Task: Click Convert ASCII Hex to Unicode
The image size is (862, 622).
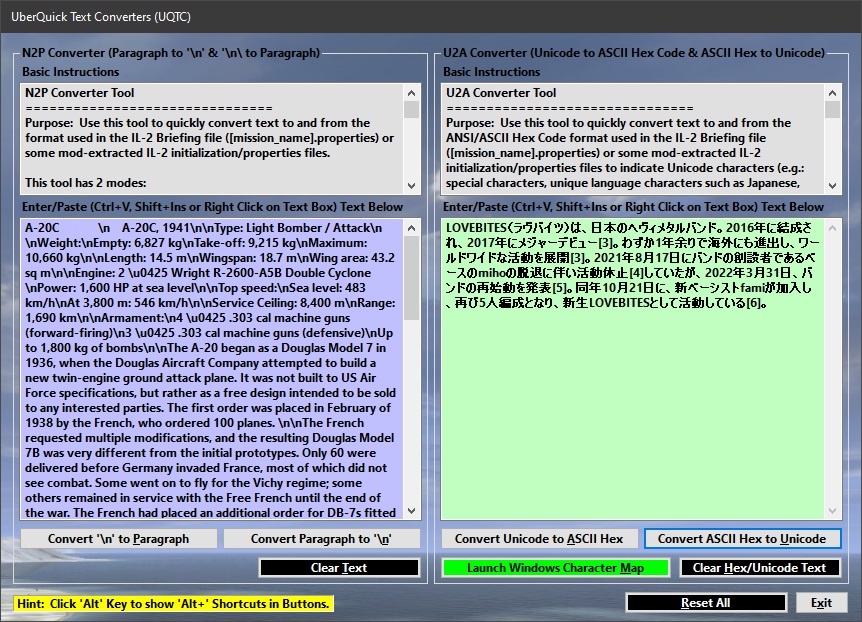Action: coord(742,538)
